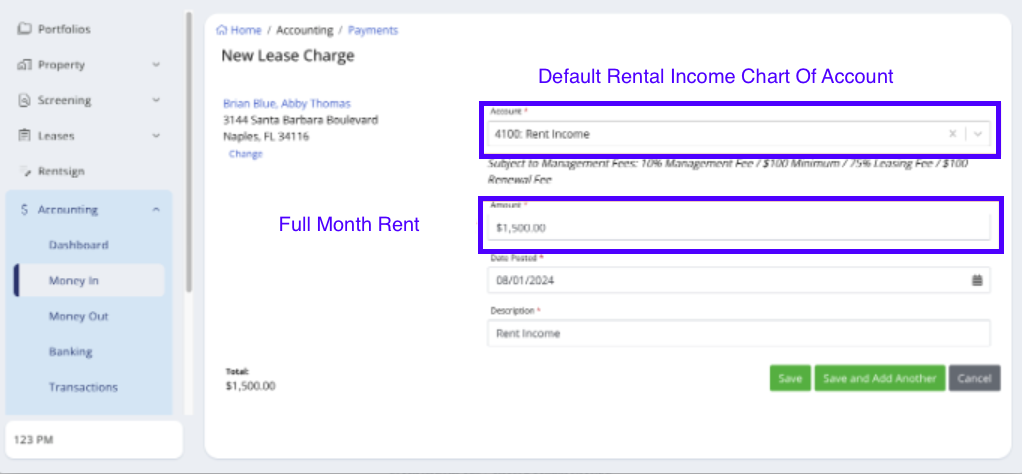Select Money Out in sidebar
Screen dimensions: 1022x474
78,316
